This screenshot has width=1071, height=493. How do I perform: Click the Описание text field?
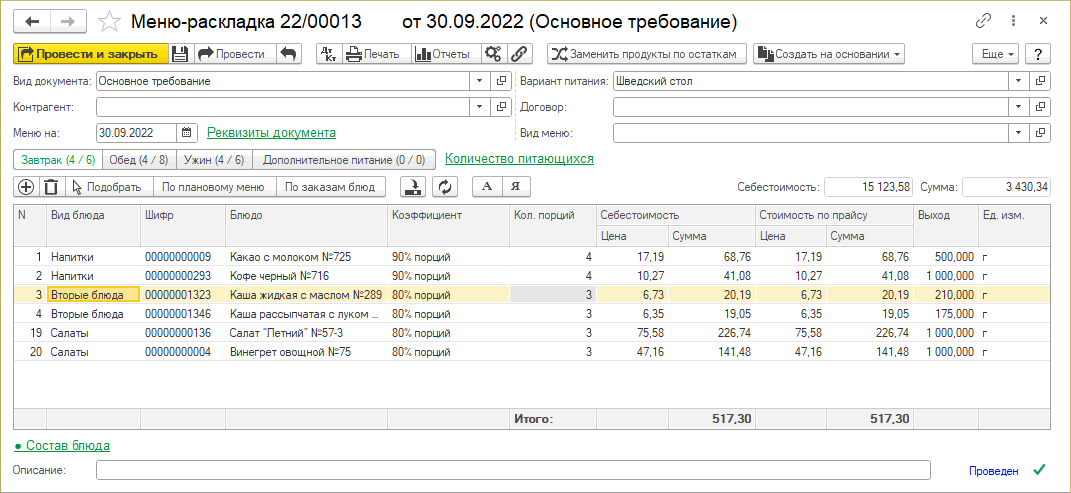(512, 470)
